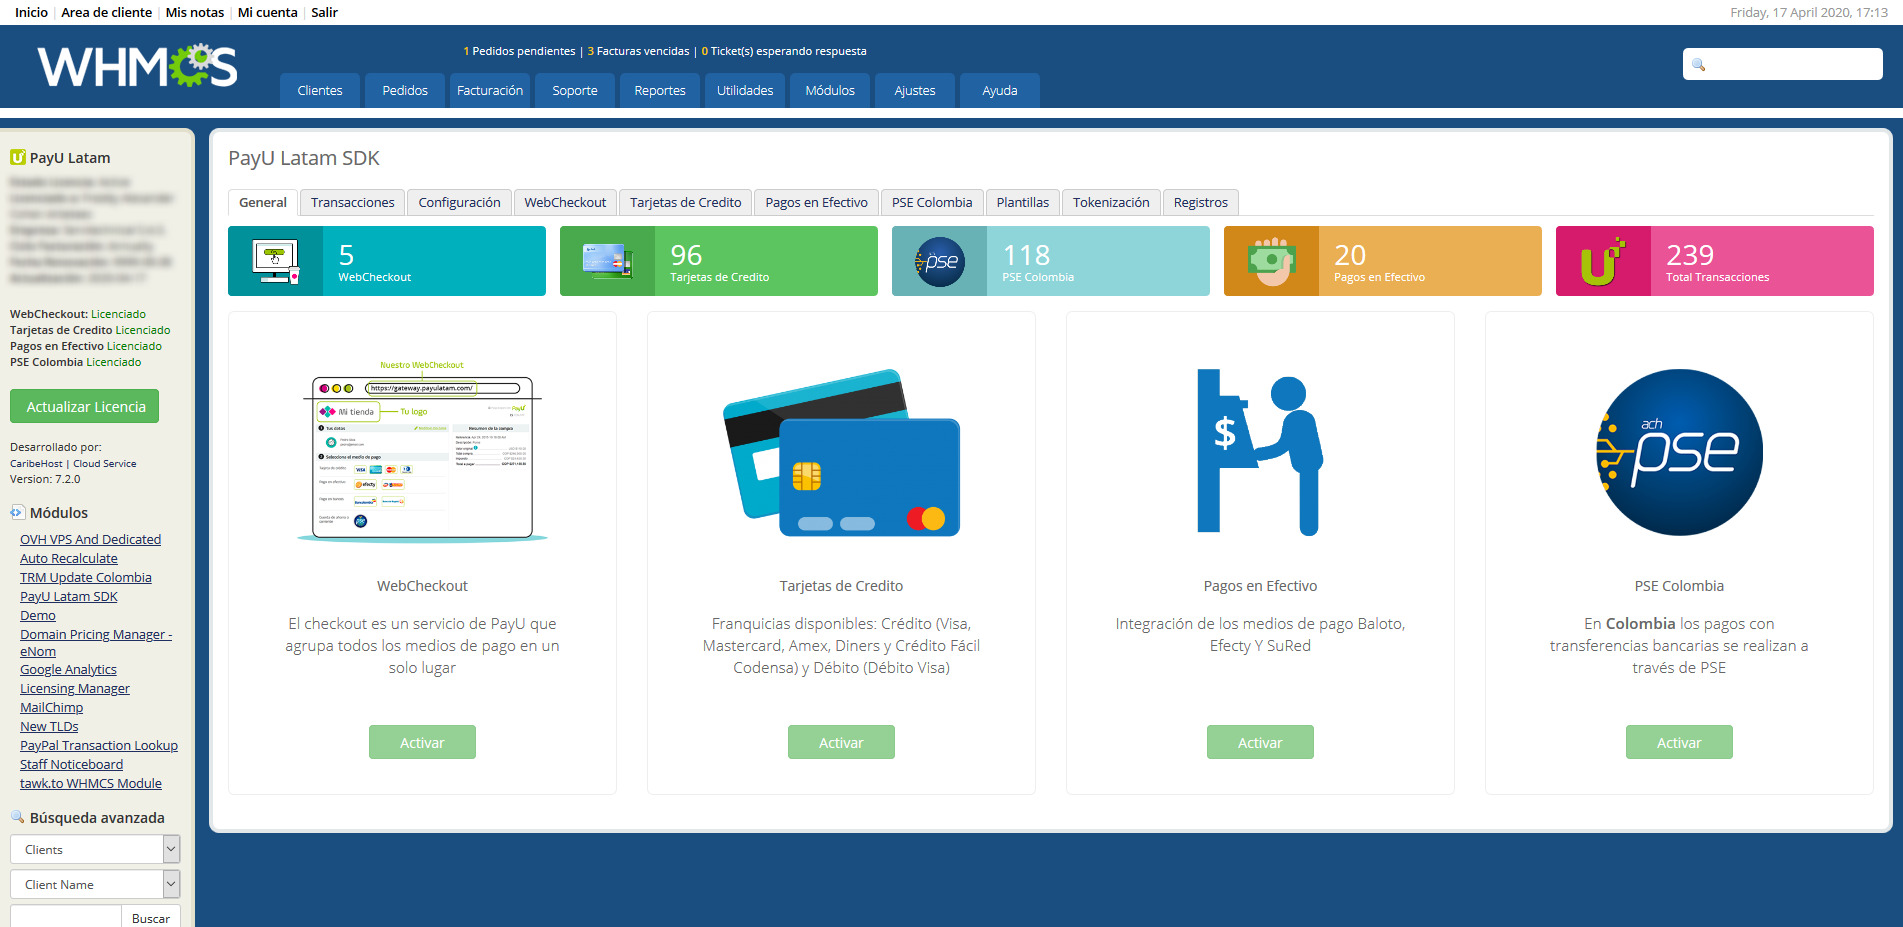
Task: Switch to the PSE Colombia tab
Action: pos(932,202)
